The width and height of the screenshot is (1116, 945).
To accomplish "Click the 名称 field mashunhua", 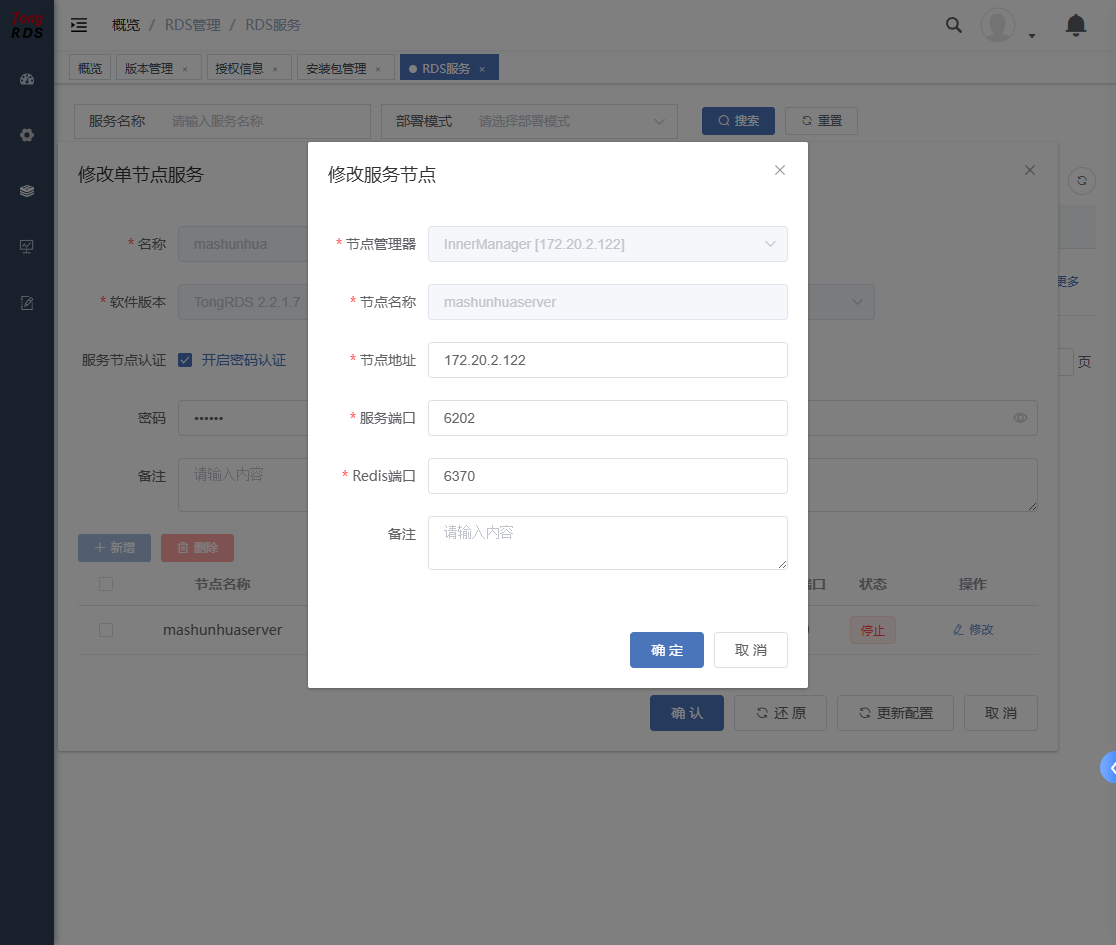I will coord(242,244).
